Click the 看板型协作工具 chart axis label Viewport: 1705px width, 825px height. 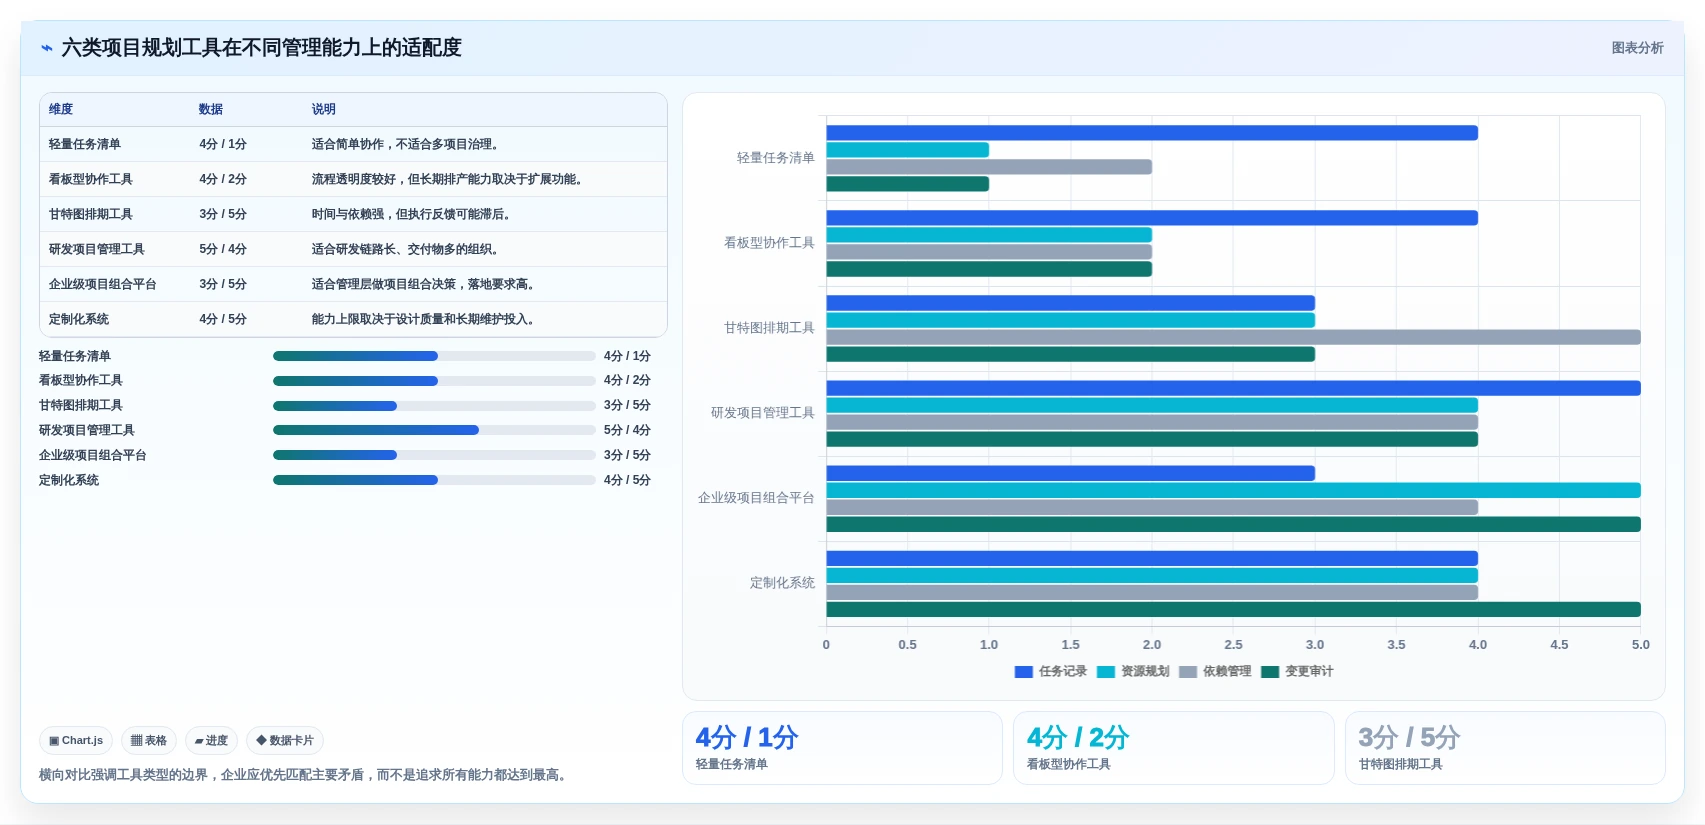(x=769, y=243)
